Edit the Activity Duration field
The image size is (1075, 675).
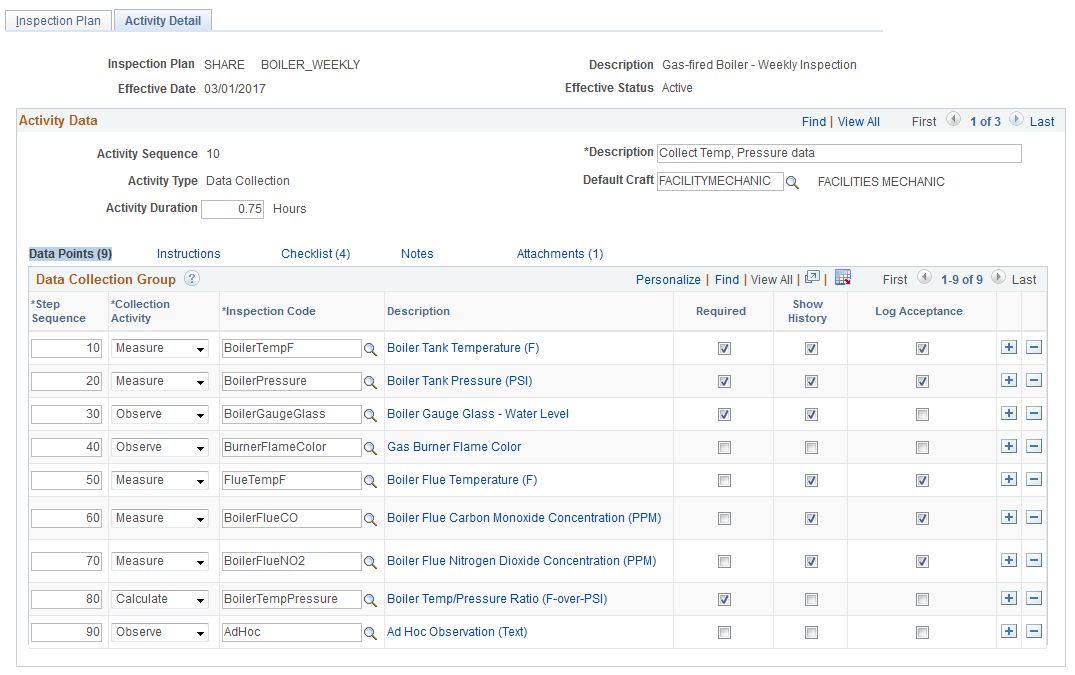pyautogui.click(x=232, y=209)
